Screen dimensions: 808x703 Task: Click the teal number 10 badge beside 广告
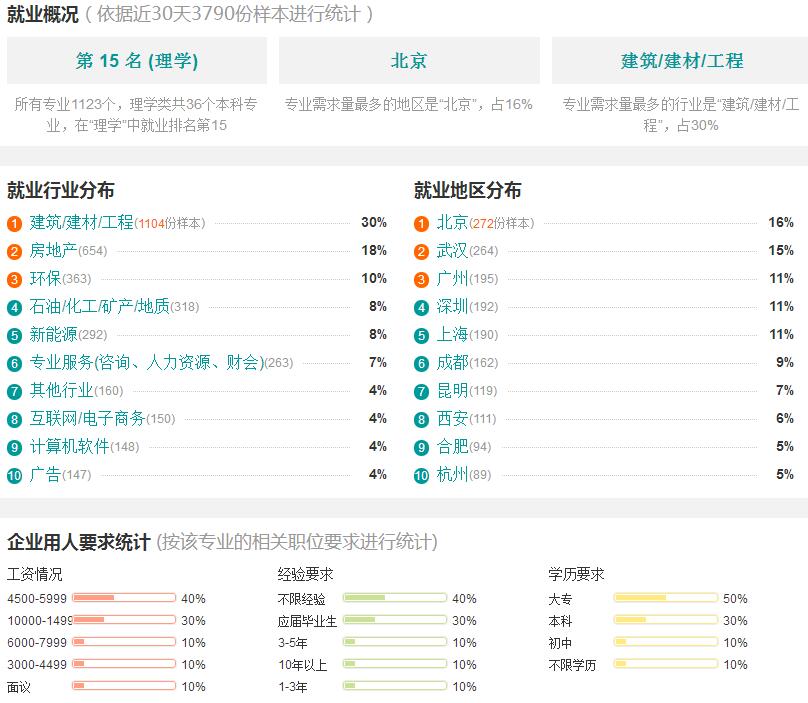coord(14,475)
